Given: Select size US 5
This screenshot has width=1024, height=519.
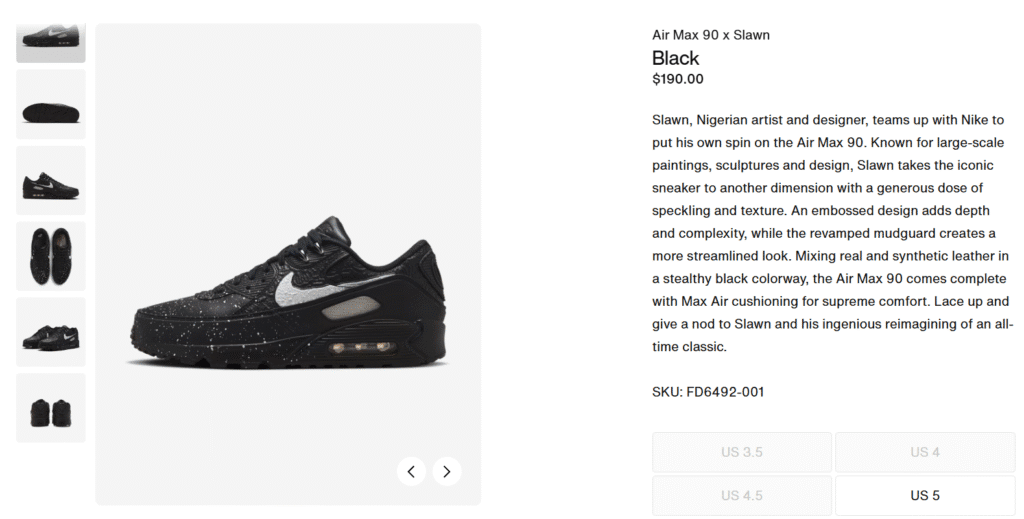Looking at the screenshot, I should click(x=925, y=495).
